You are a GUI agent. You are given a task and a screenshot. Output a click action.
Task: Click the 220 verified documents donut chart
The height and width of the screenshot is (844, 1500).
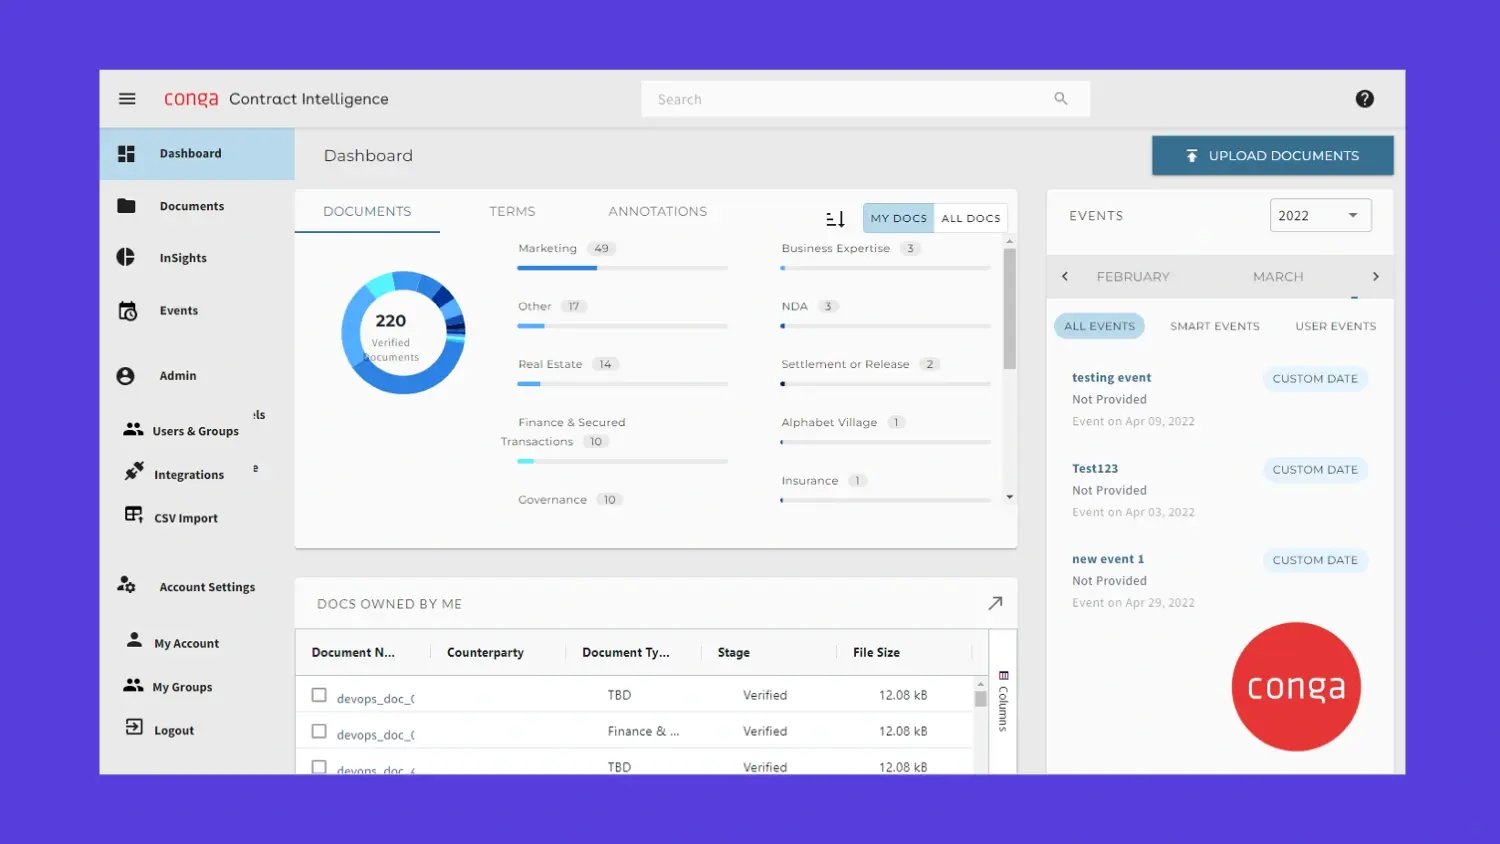402,332
